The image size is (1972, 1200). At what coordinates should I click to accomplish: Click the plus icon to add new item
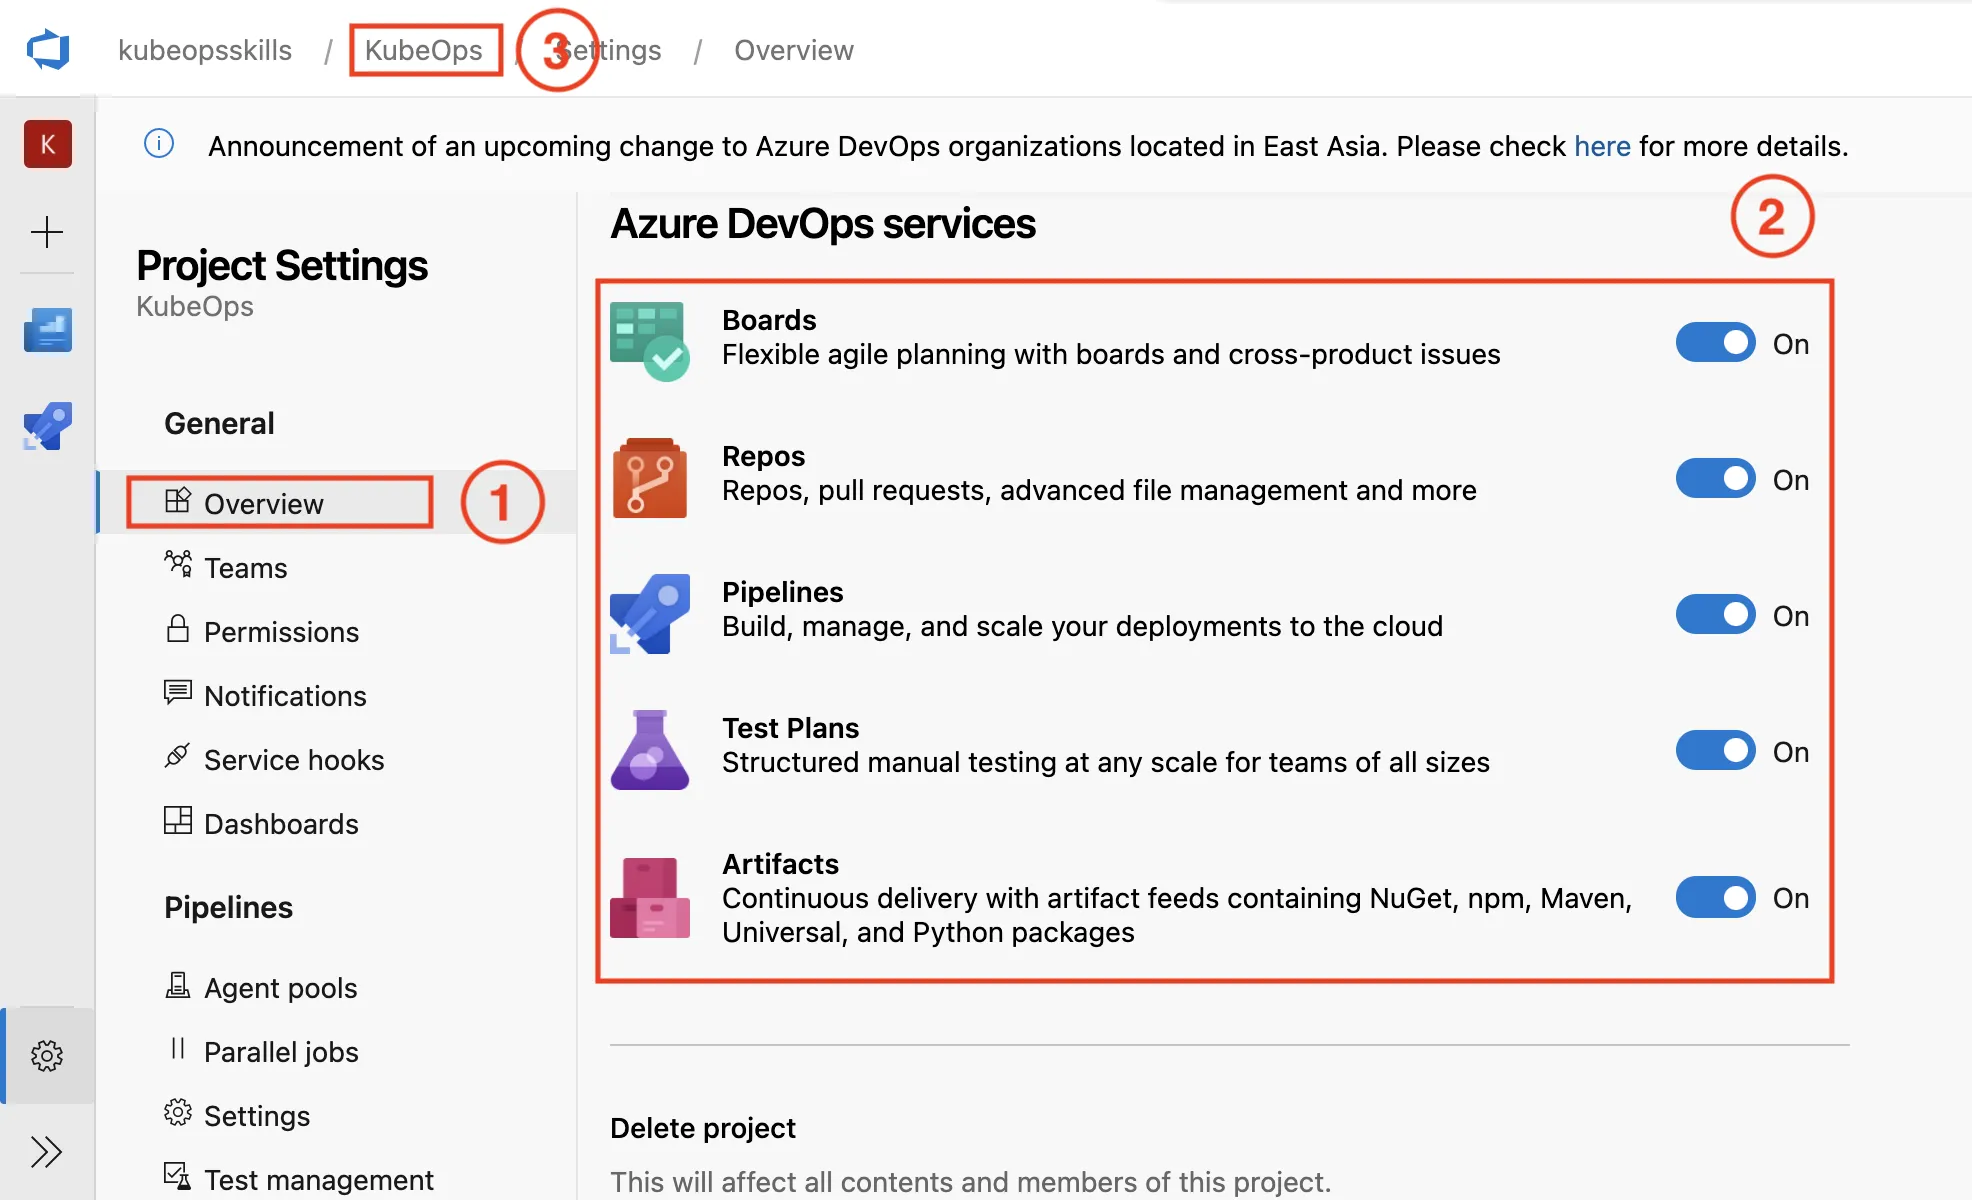[x=47, y=232]
